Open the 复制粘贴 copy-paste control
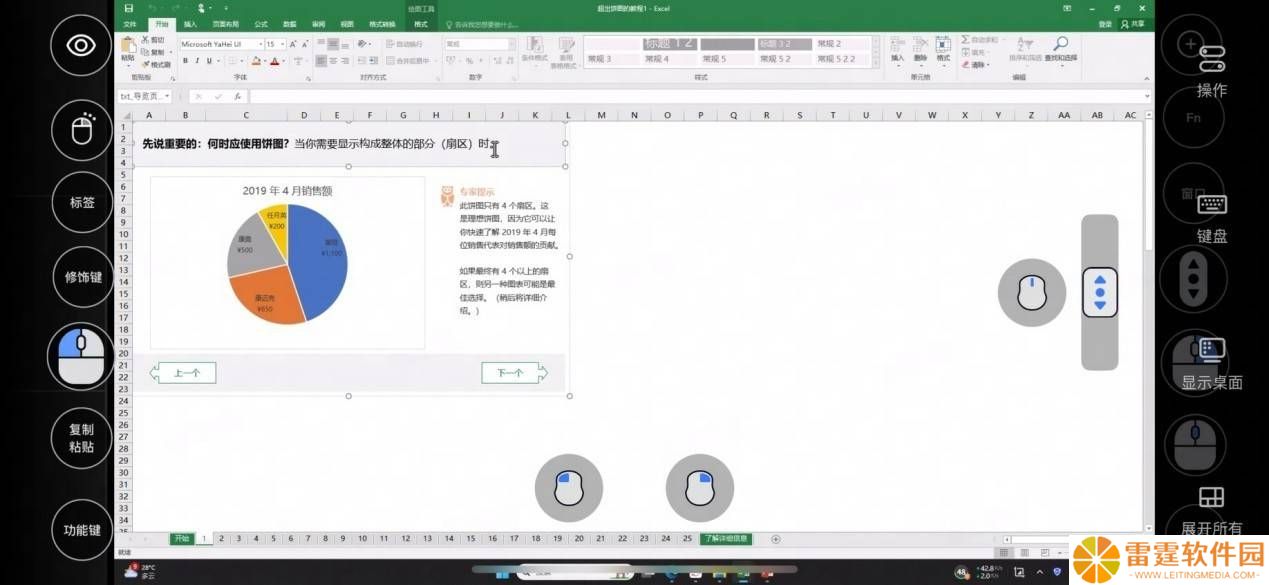1269x585 pixels. pyautogui.click(x=82, y=439)
